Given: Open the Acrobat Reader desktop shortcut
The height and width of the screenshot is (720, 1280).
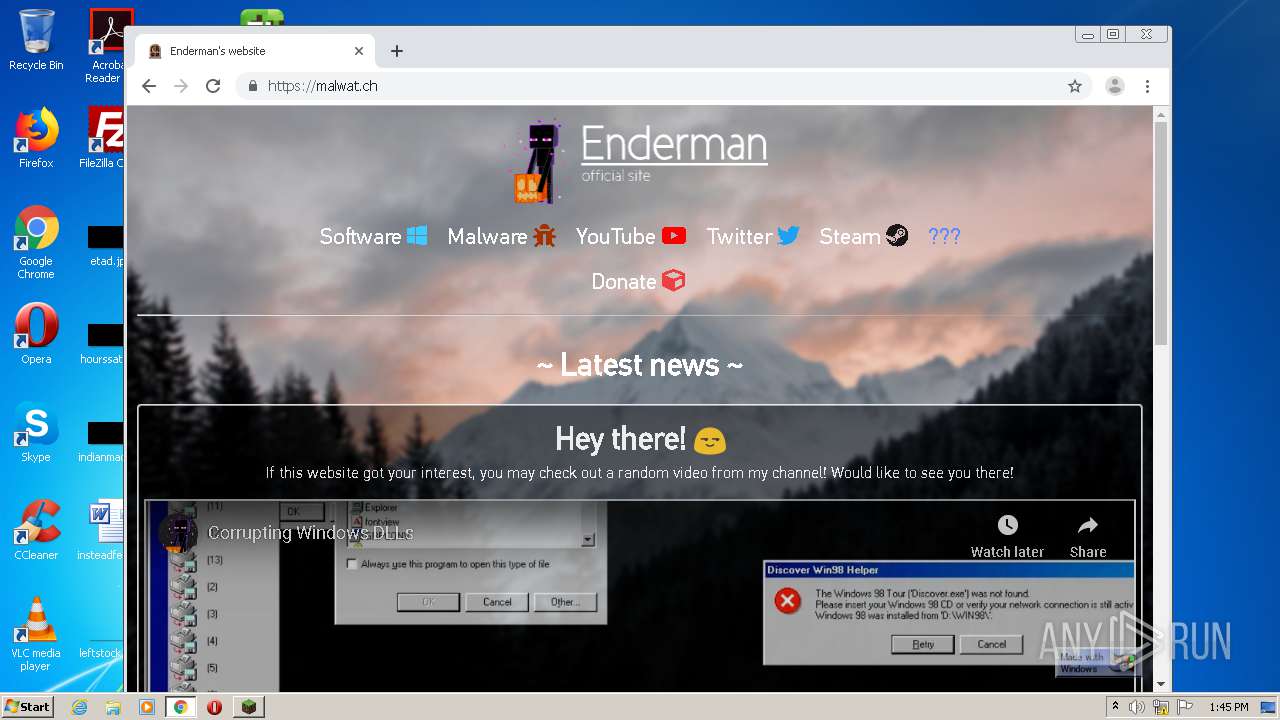Looking at the screenshot, I should click(107, 46).
